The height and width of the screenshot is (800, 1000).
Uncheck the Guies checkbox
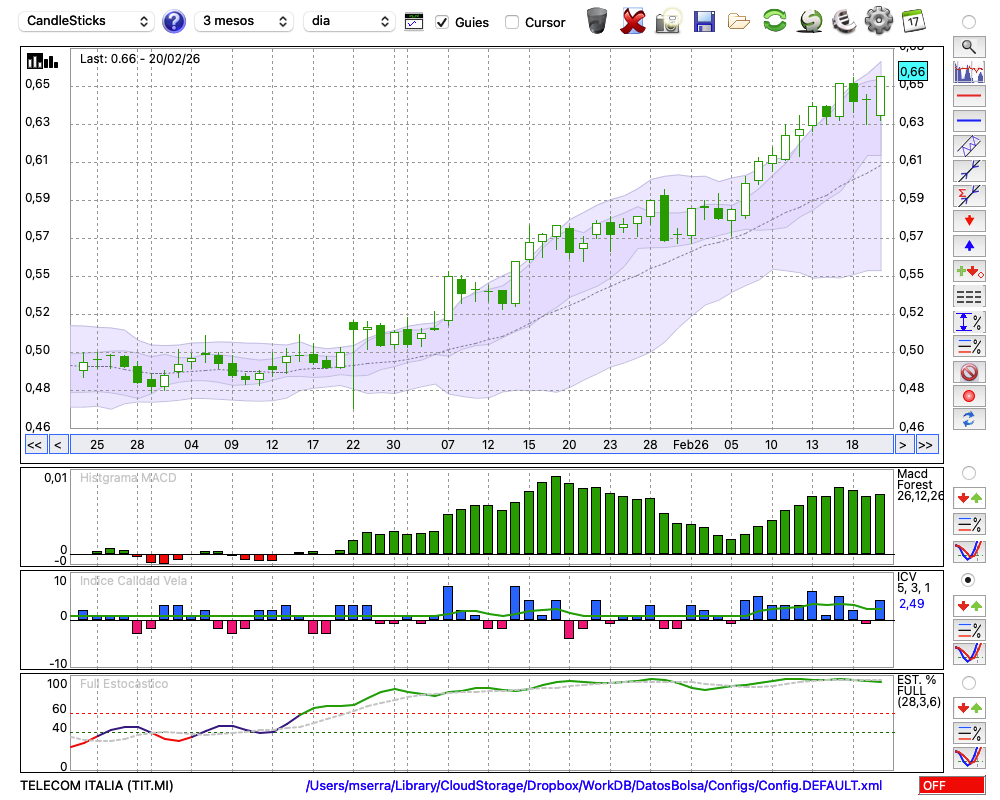442,22
